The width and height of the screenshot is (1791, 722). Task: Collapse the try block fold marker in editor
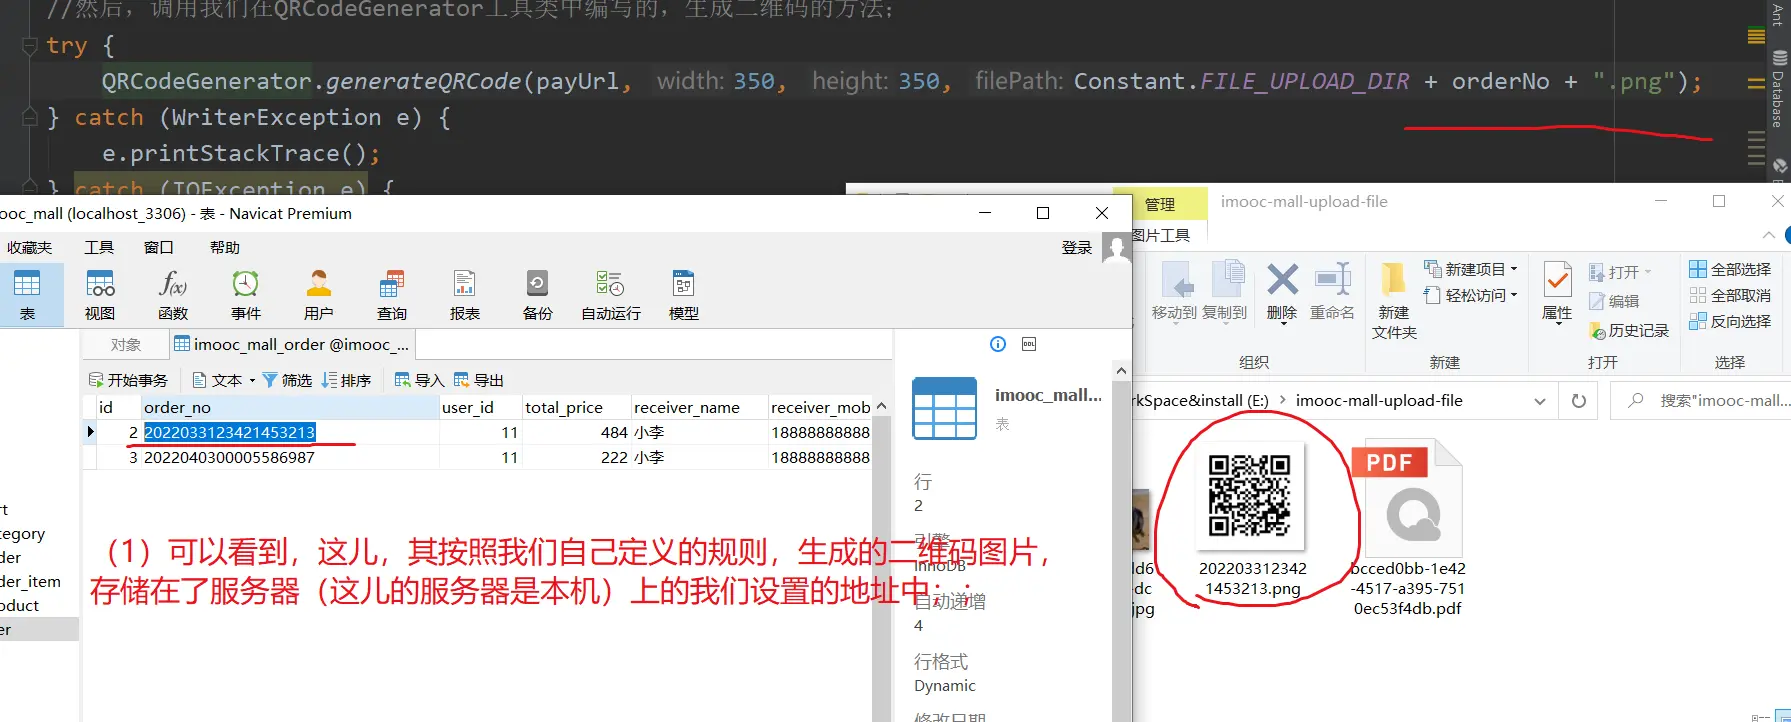(x=30, y=45)
